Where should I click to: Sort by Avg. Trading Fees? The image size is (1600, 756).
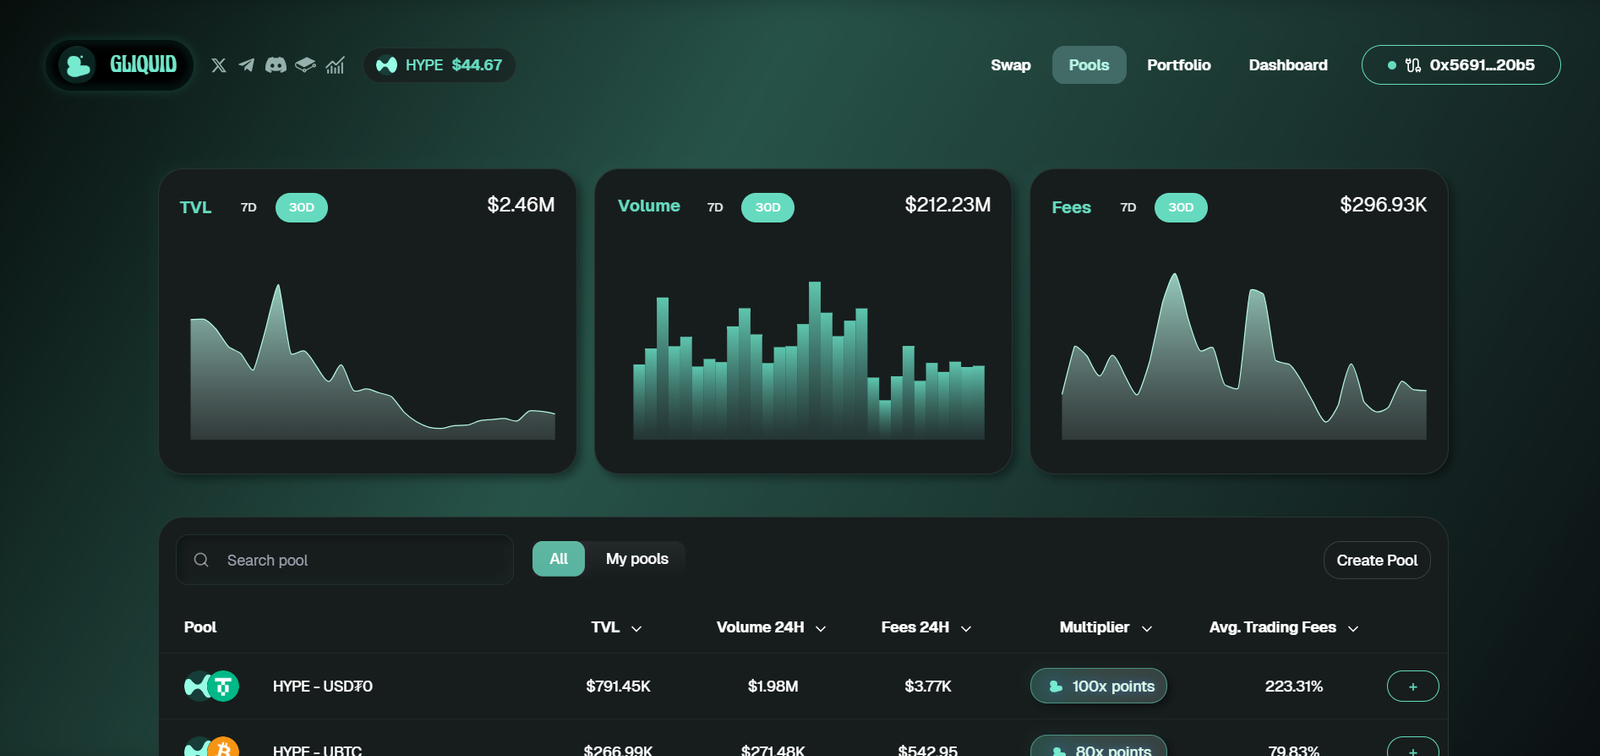coord(1283,627)
